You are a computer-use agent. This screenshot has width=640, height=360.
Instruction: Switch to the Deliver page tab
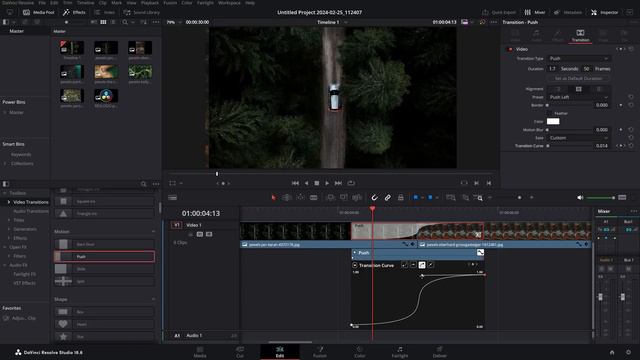pyautogui.click(x=440, y=352)
